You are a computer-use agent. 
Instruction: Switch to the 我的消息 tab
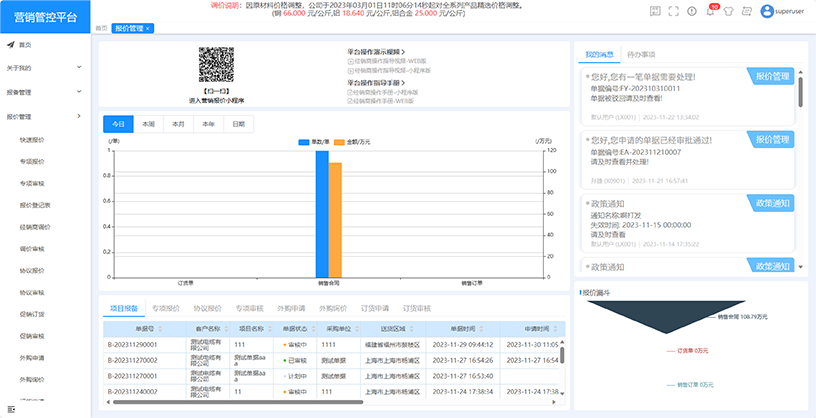click(599, 54)
